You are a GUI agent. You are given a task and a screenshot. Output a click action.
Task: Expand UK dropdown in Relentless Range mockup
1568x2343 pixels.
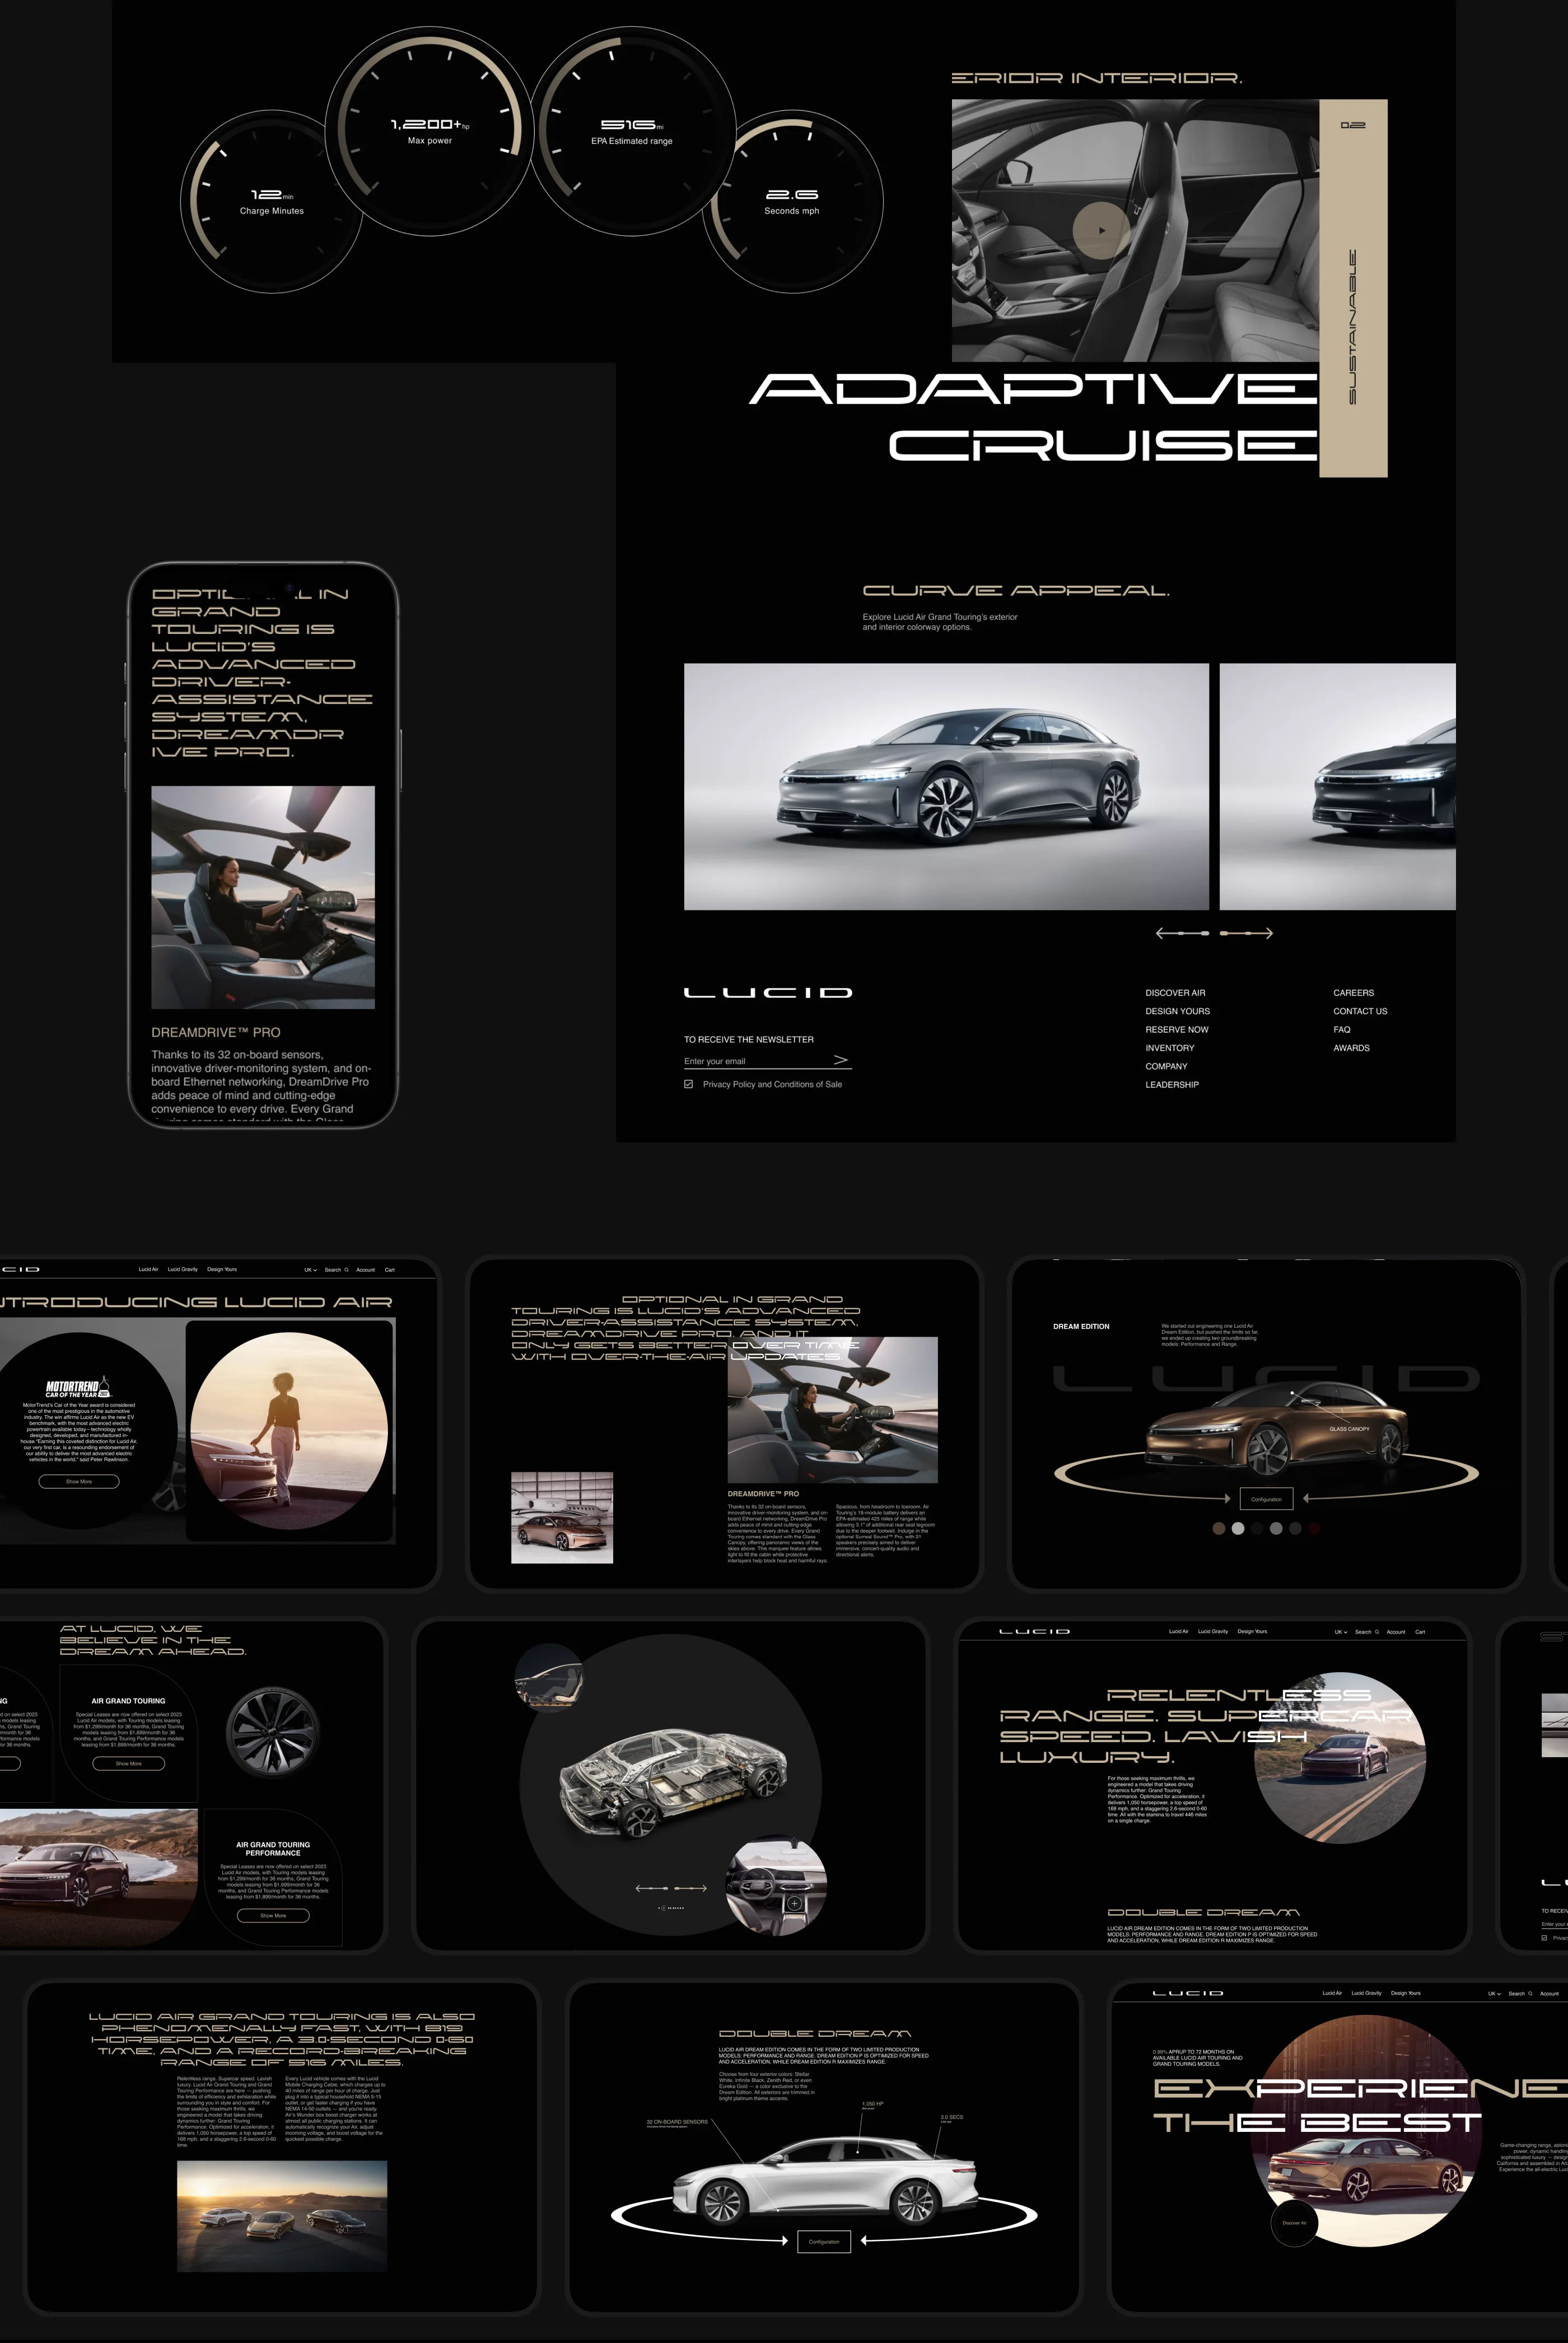[1341, 1632]
